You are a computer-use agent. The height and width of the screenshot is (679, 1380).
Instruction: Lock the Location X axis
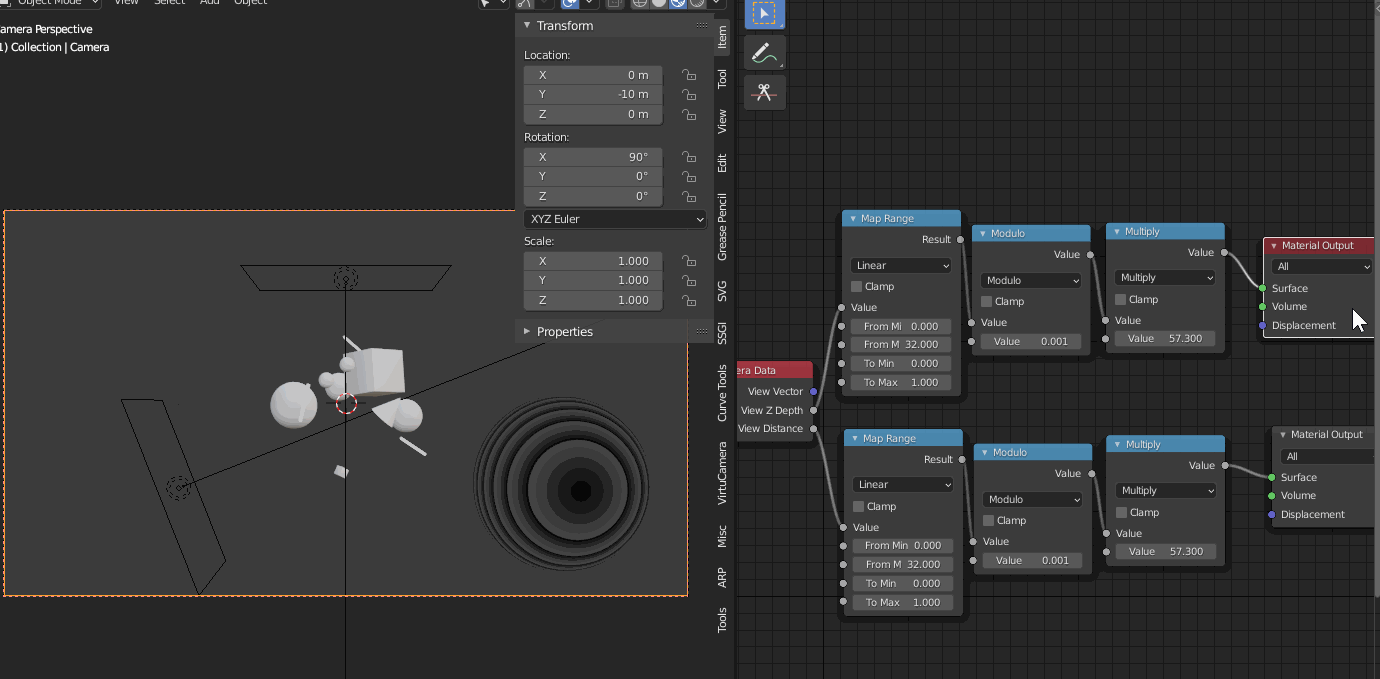tap(688, 75)
